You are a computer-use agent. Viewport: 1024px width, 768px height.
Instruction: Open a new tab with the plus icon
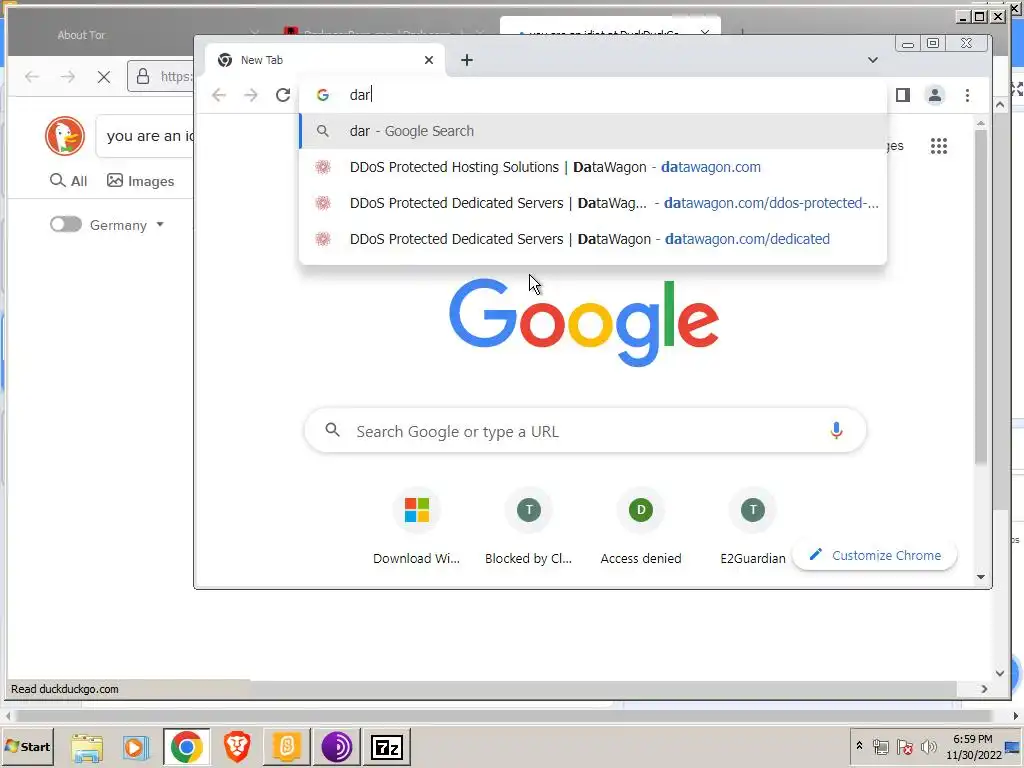466,60
